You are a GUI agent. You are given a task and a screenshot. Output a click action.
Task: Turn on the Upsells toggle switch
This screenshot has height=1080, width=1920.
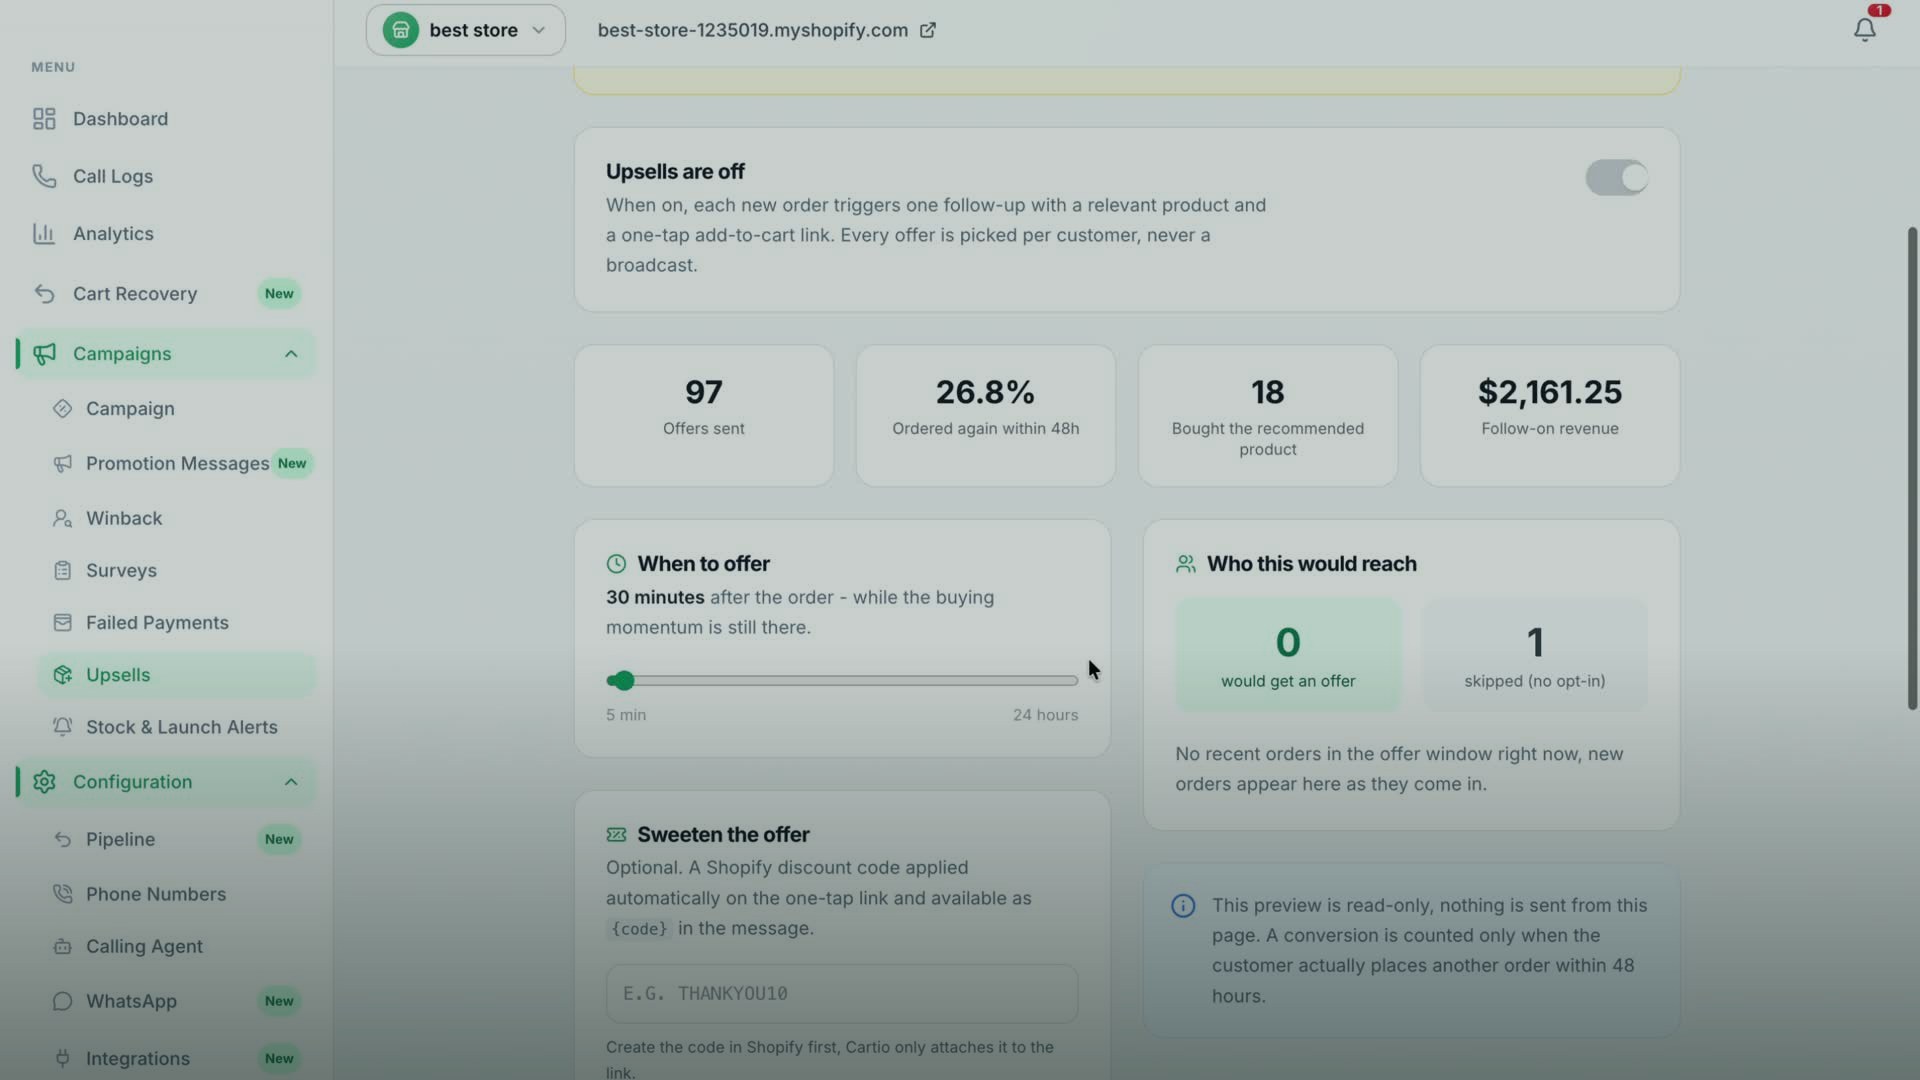tap(1616, 178)
